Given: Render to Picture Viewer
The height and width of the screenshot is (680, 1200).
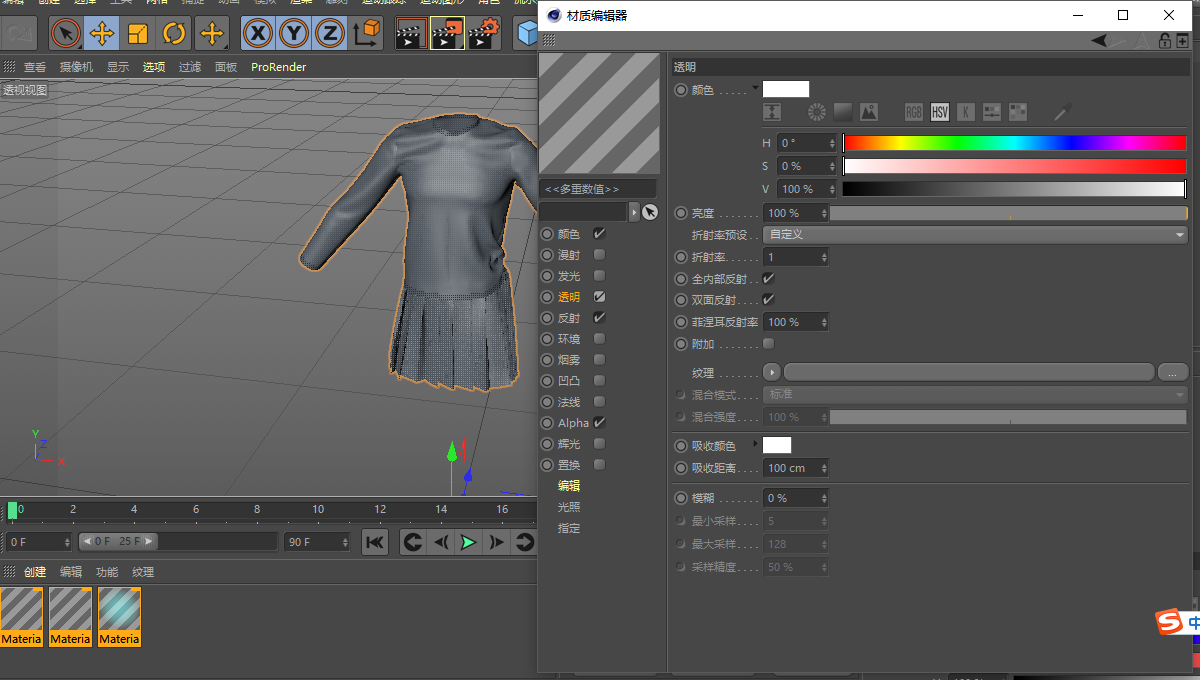Looking at the screenshot, I should click(x=447, y=33).
